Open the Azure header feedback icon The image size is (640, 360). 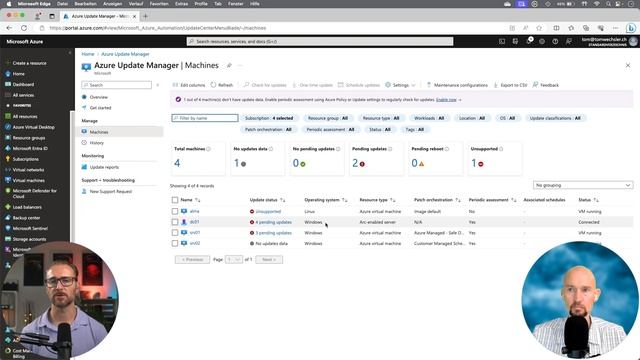(x=569, y=41)
